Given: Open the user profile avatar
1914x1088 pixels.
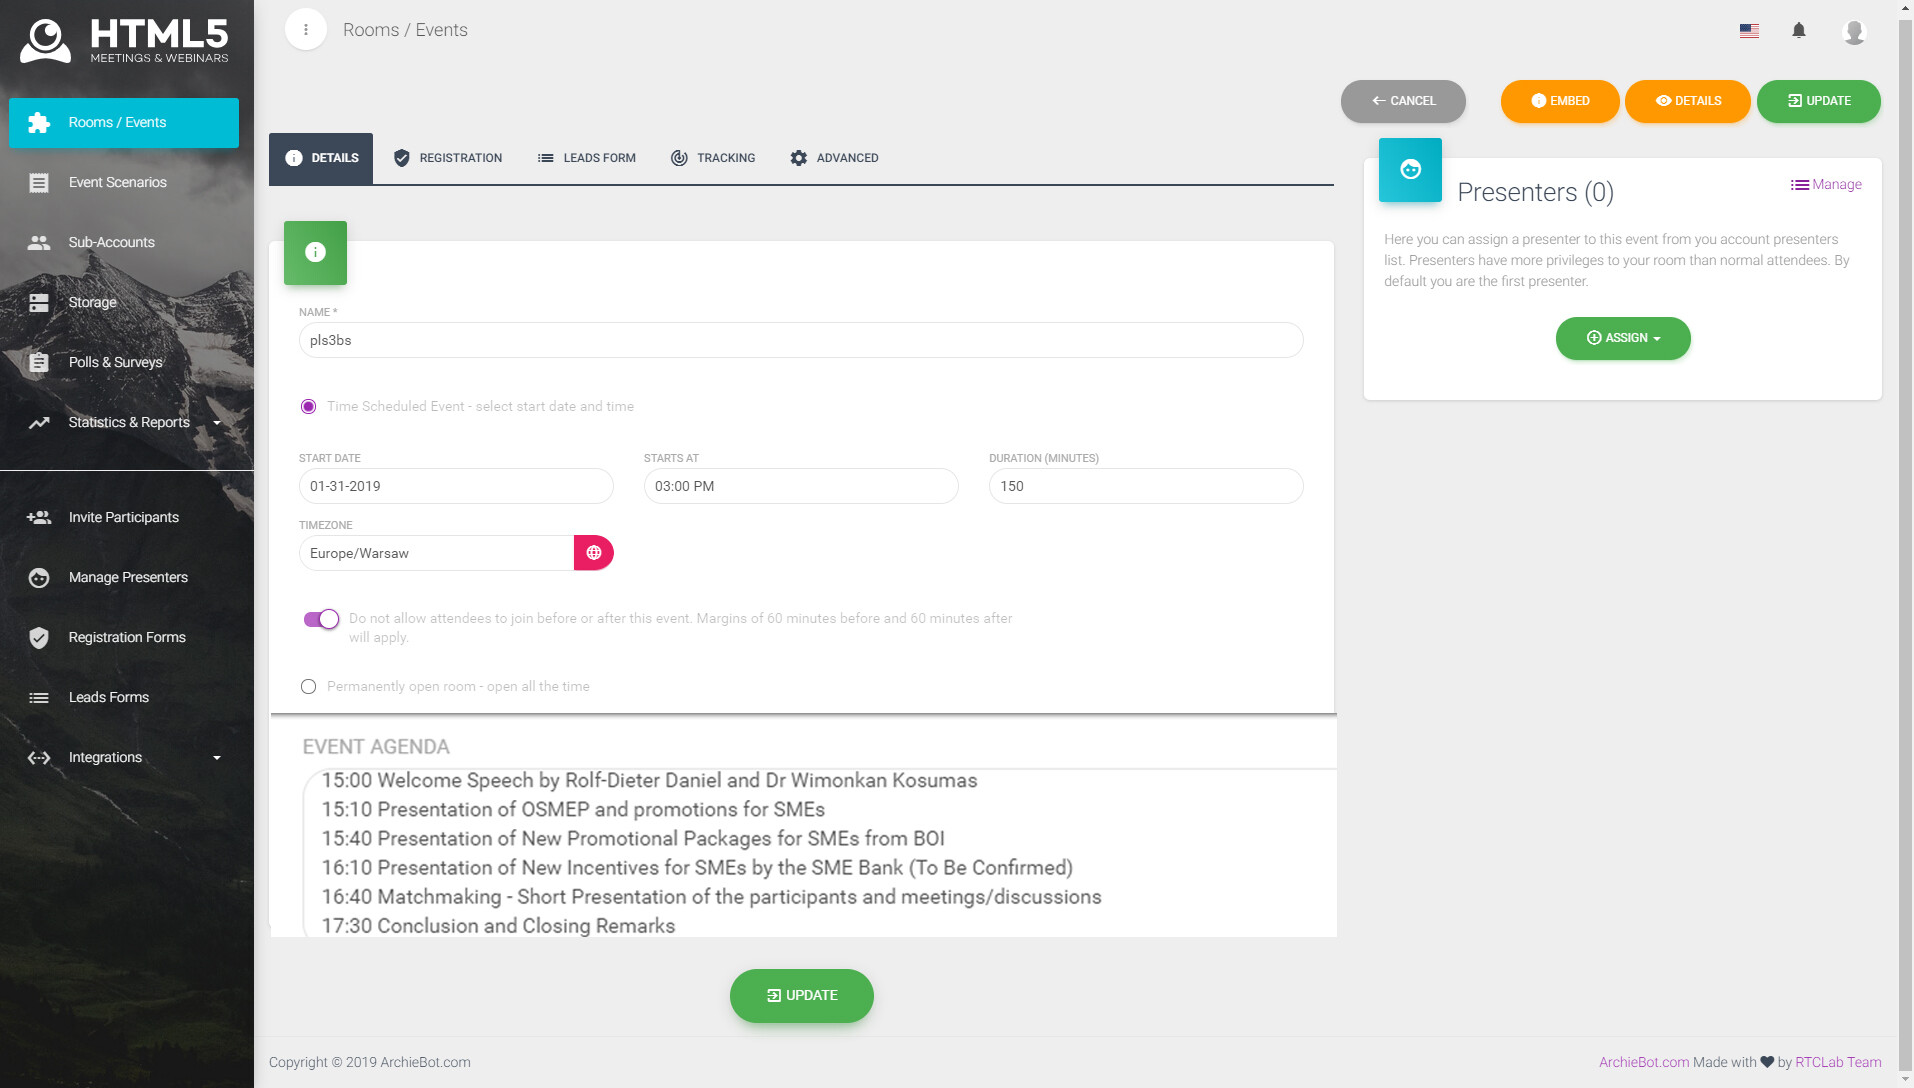Looking at the screenshot, I should pyautogui.click(x=1854, y=31).
